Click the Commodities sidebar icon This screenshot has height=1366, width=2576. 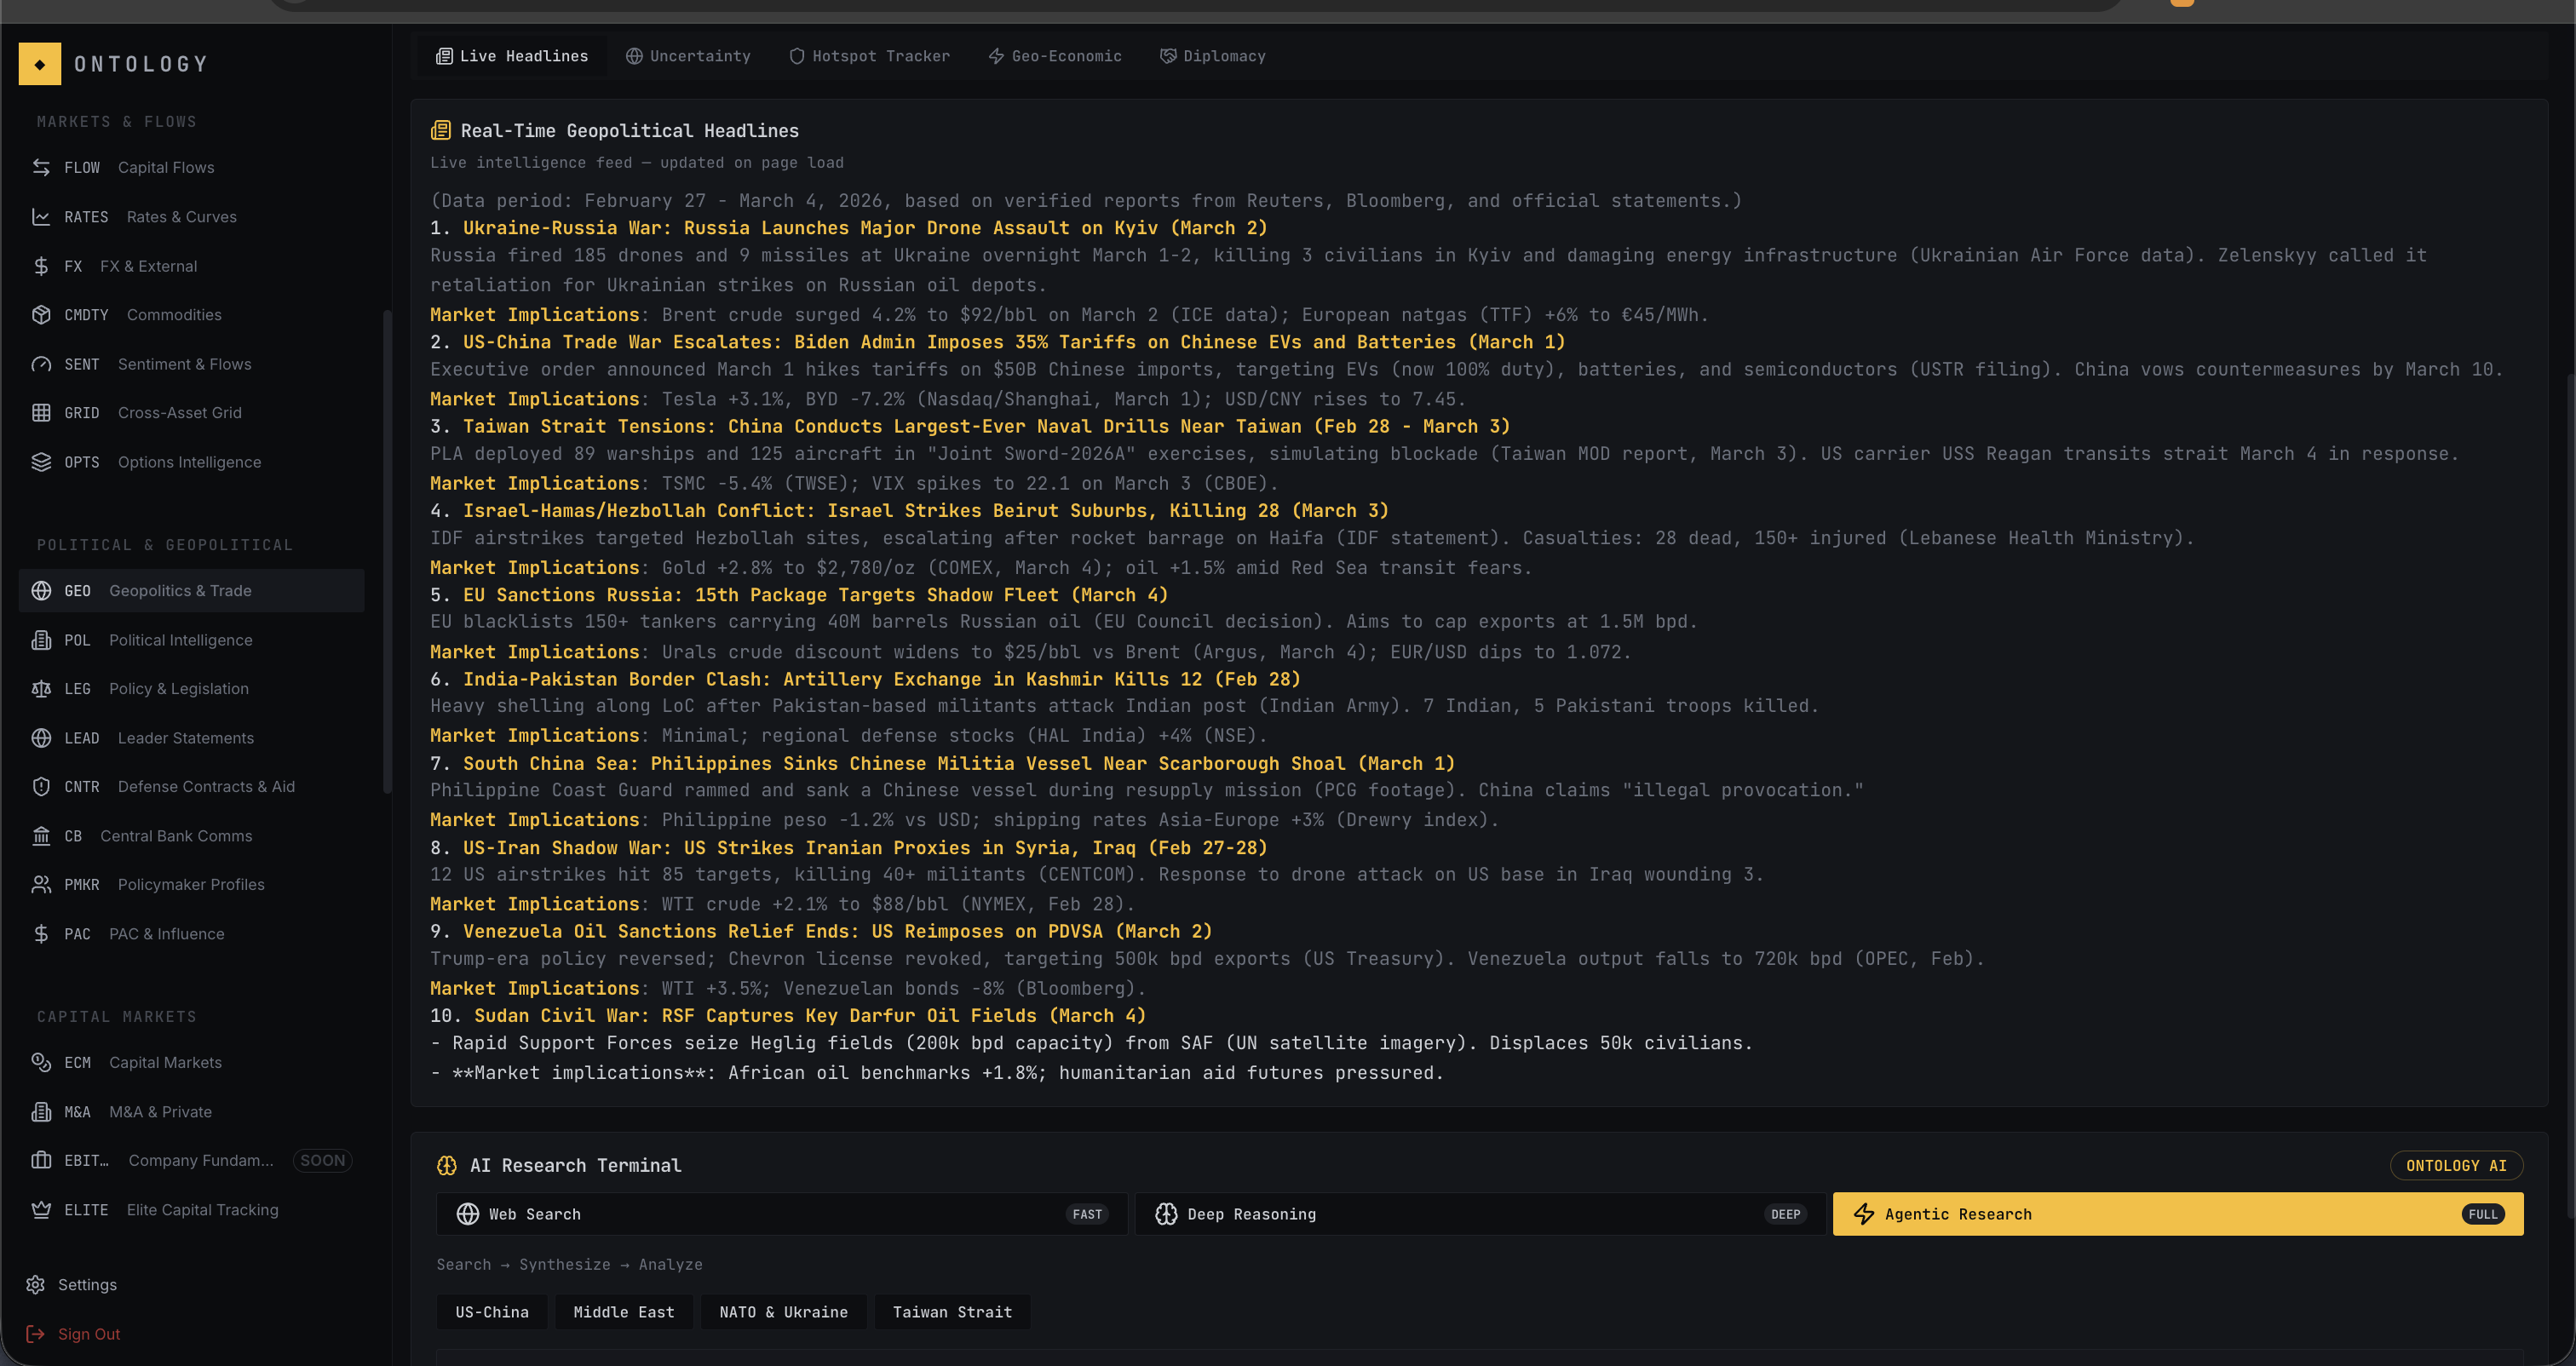pos(41,314)
